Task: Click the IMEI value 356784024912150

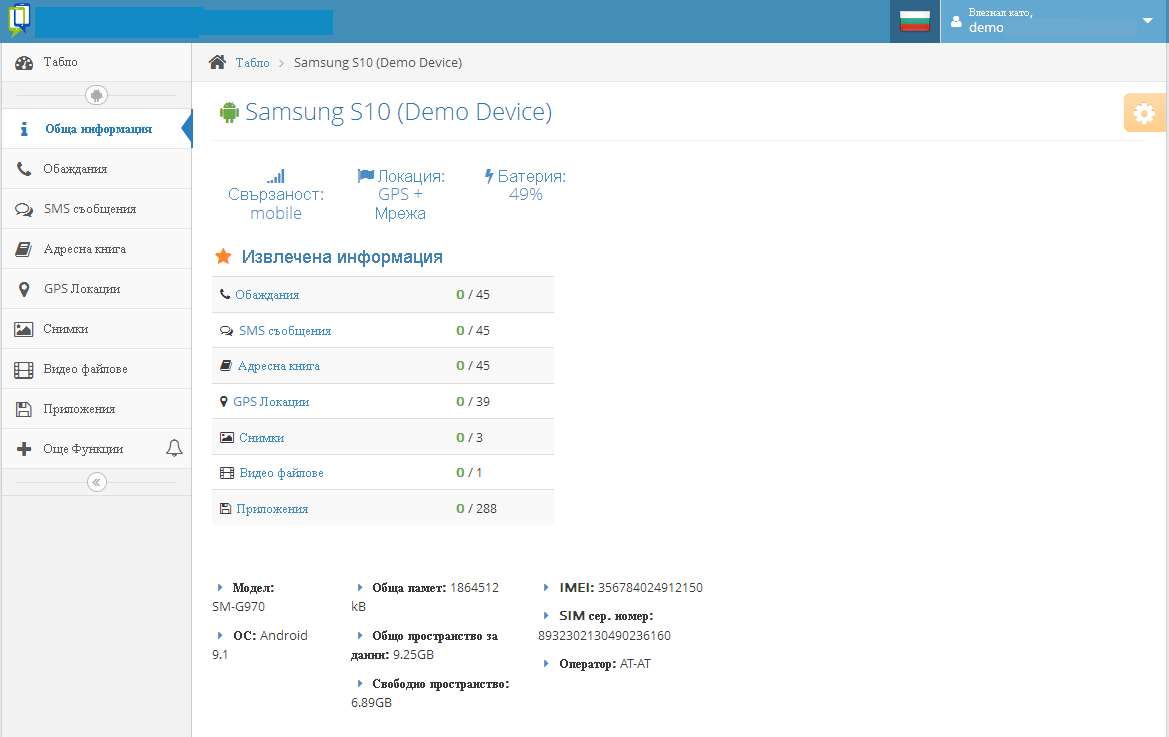Action: [x=650, y=588]
